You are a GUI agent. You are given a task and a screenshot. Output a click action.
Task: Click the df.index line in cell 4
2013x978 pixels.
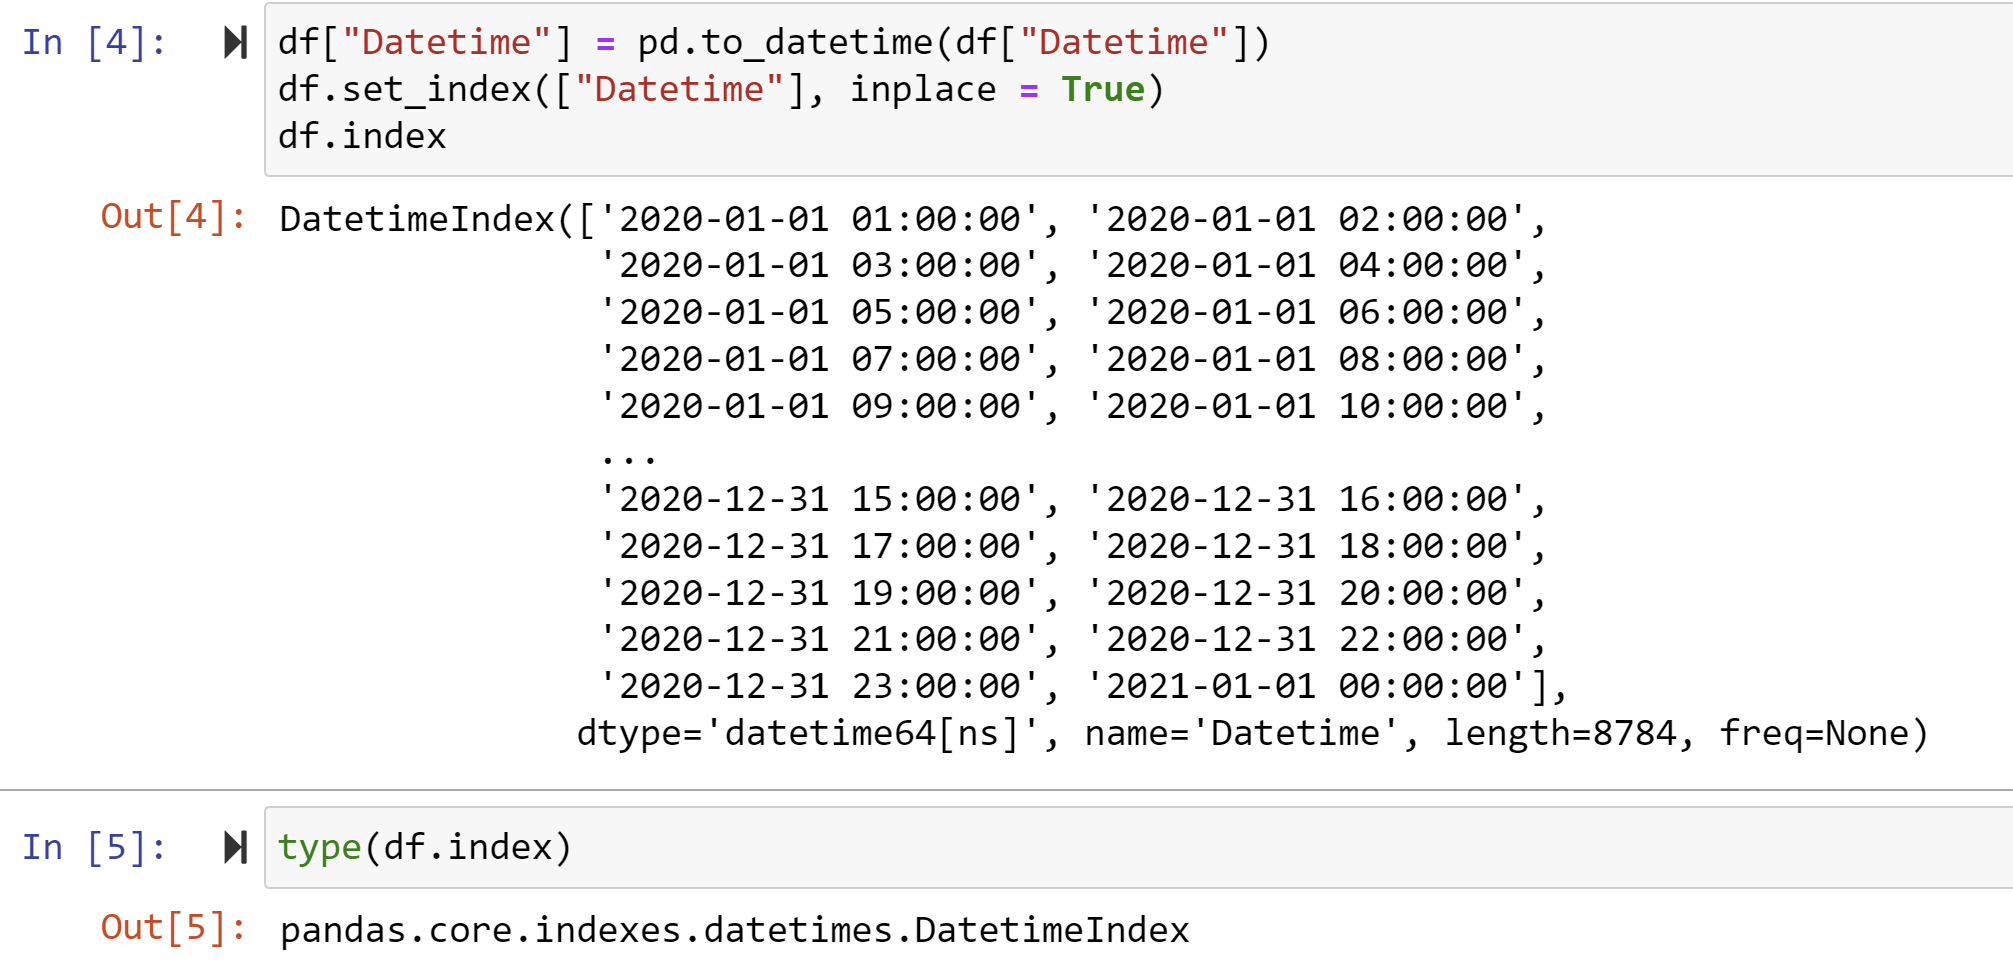(362, 136)
